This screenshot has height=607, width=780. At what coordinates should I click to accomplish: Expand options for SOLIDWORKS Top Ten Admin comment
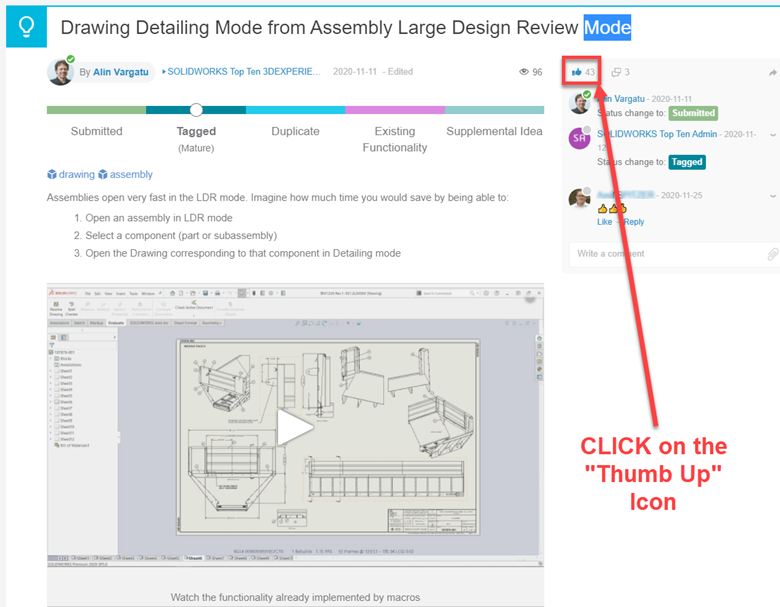[773, 135]
